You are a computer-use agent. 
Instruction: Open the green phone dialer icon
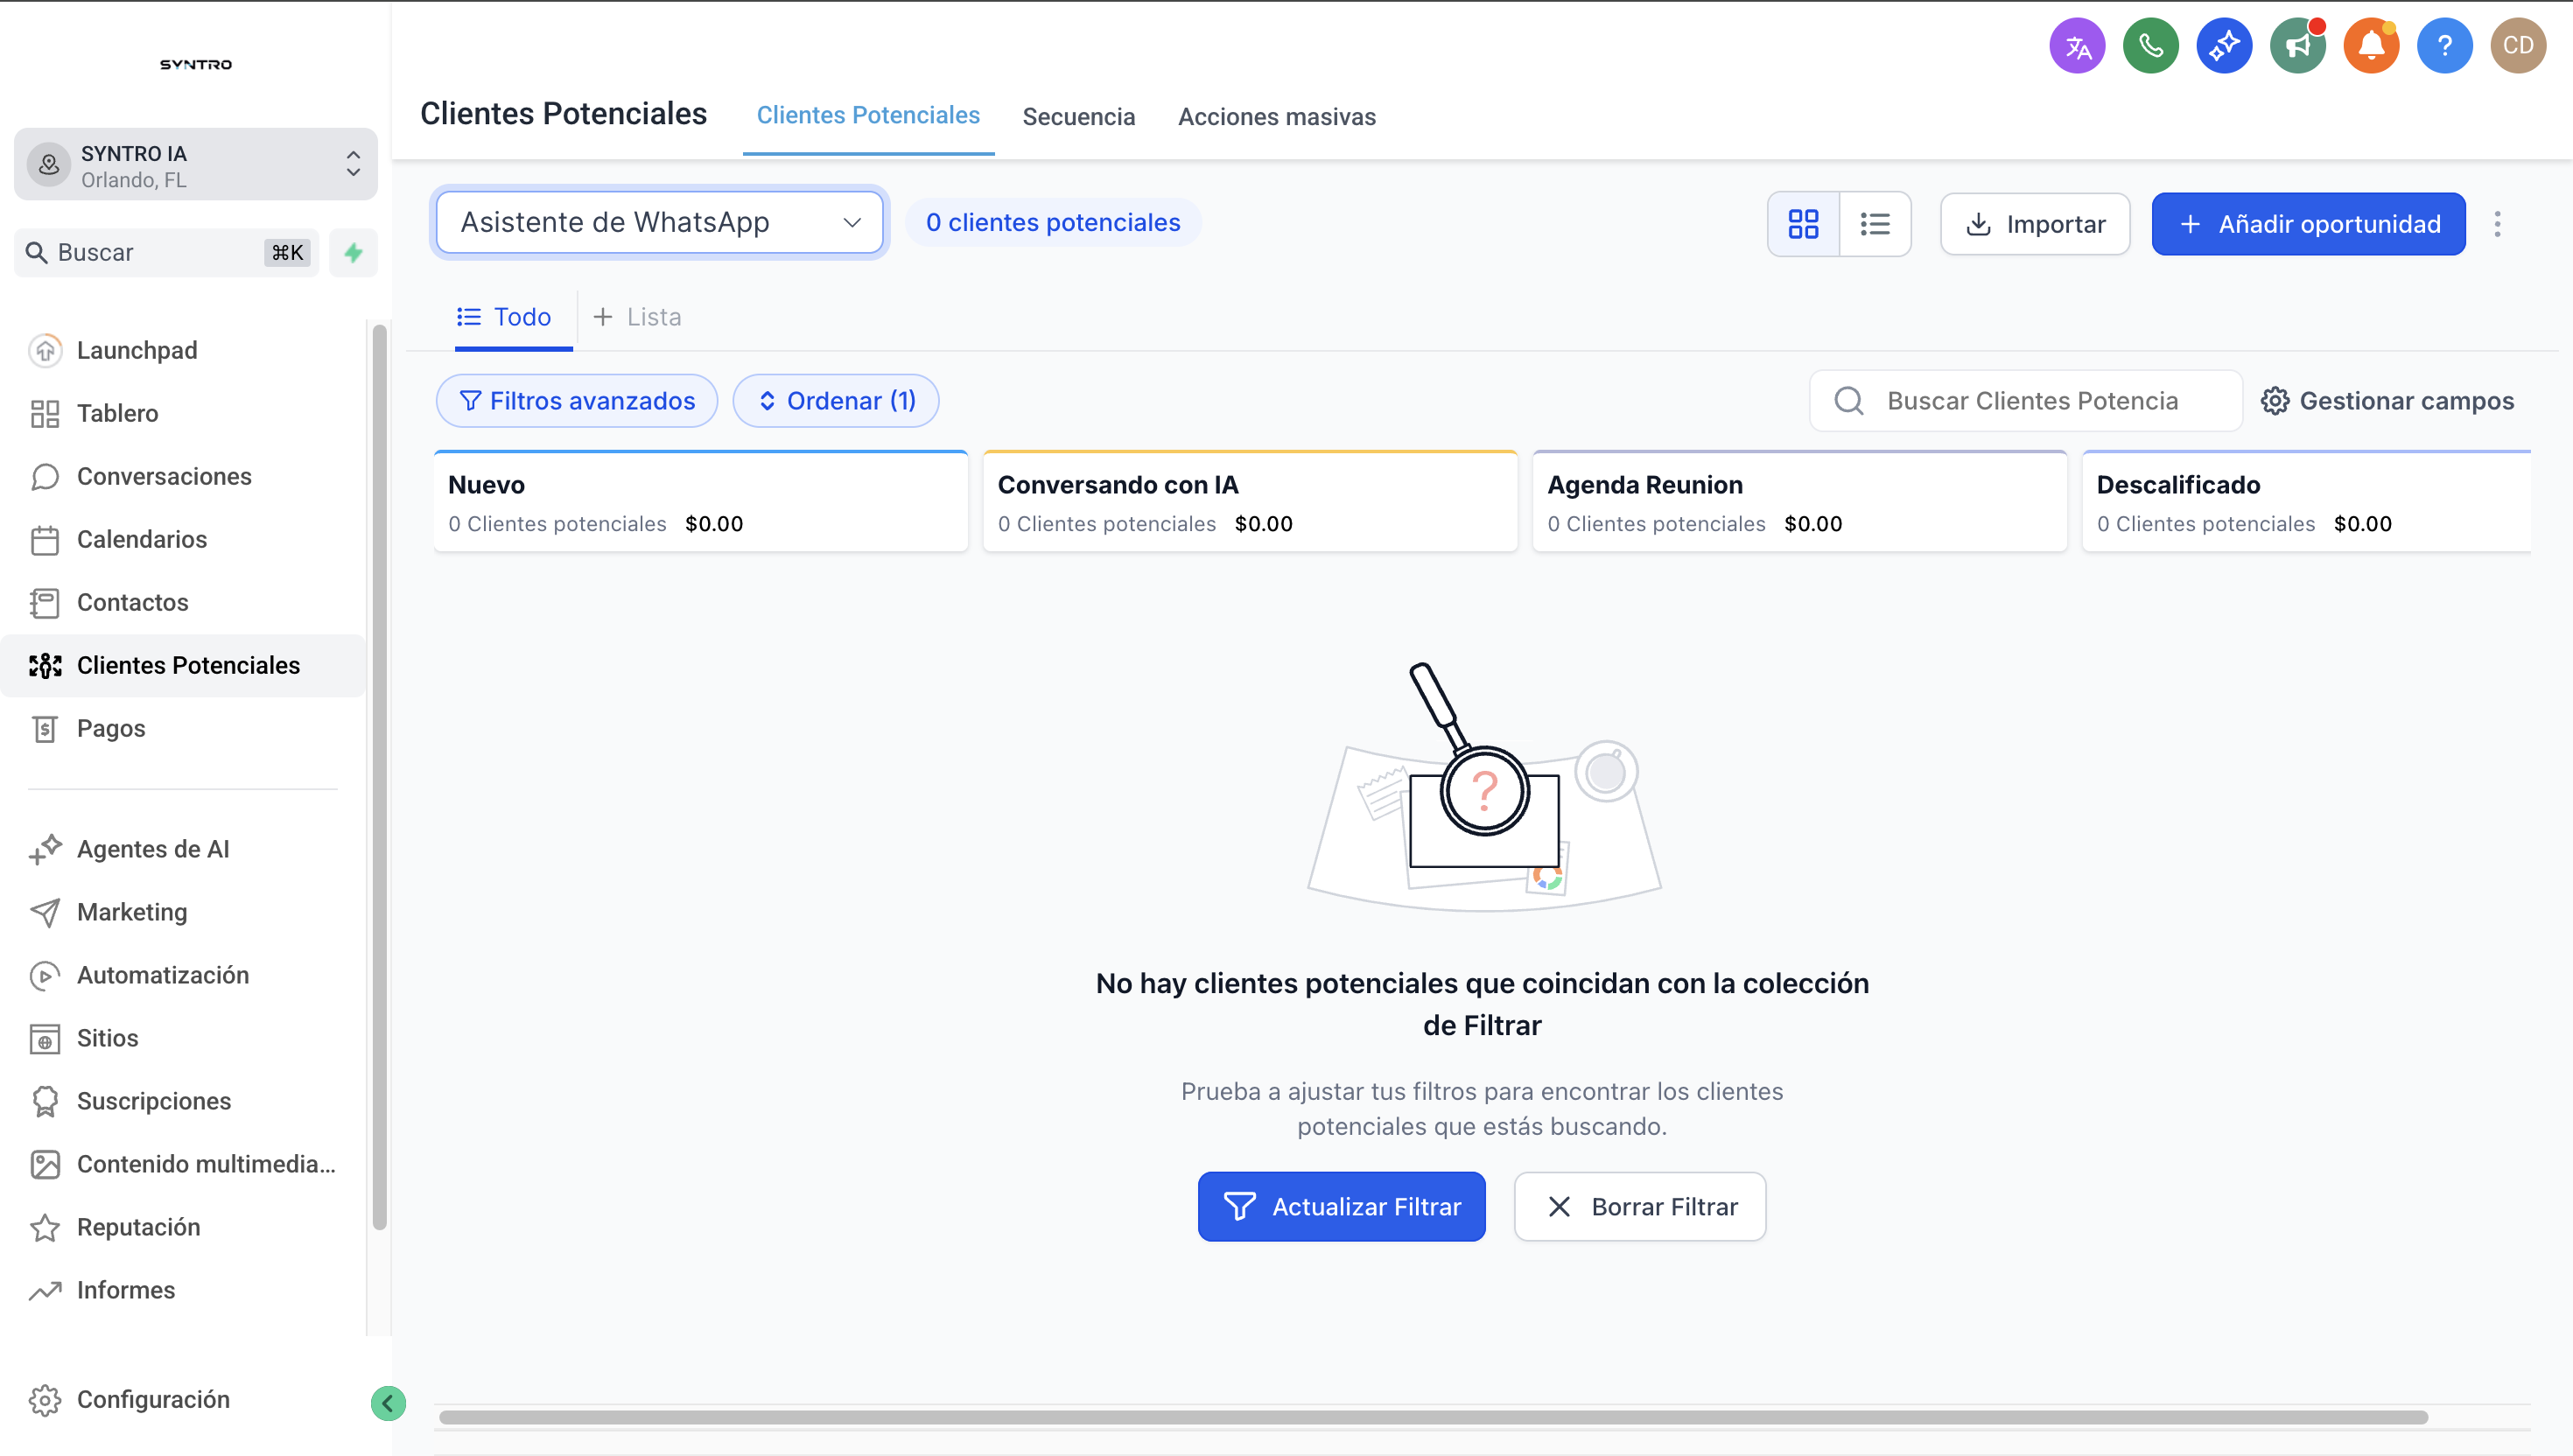[2150, 46]
